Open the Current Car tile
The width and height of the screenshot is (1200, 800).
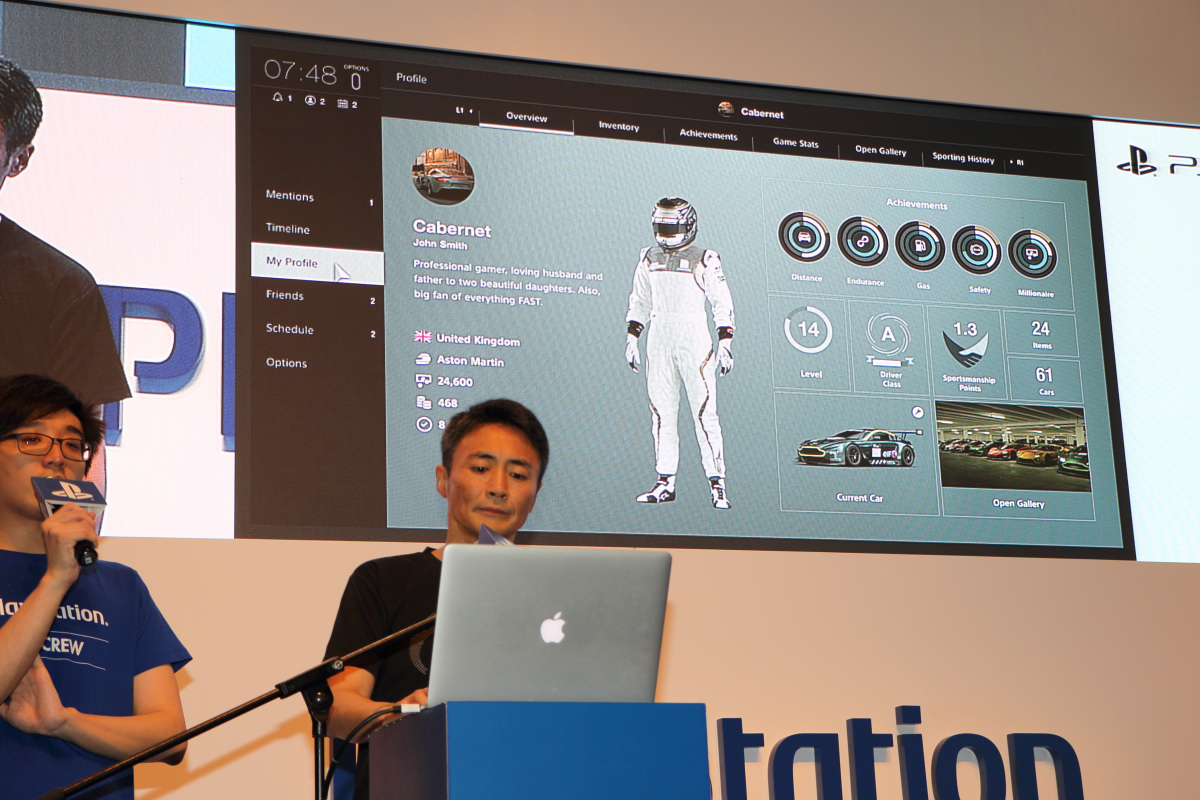click(x=856, y=453)
